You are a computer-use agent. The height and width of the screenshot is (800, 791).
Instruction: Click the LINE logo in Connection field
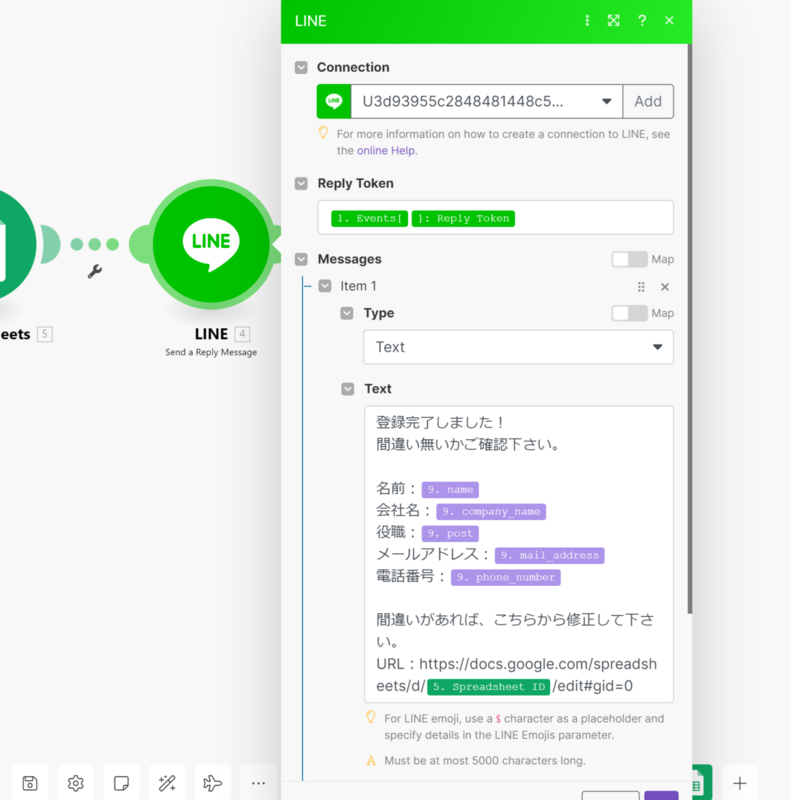pos(334,101)
